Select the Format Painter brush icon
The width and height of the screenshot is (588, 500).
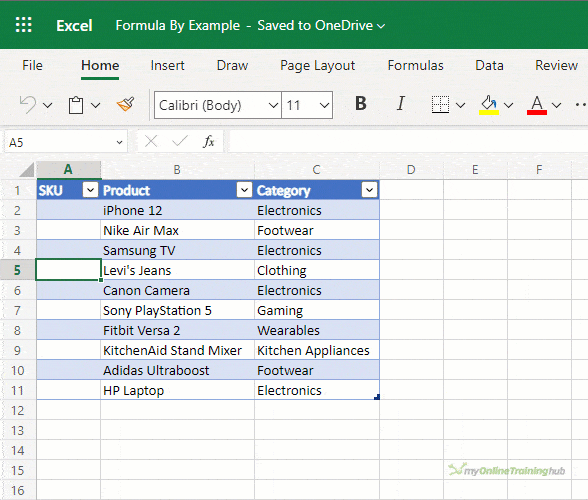126,104
